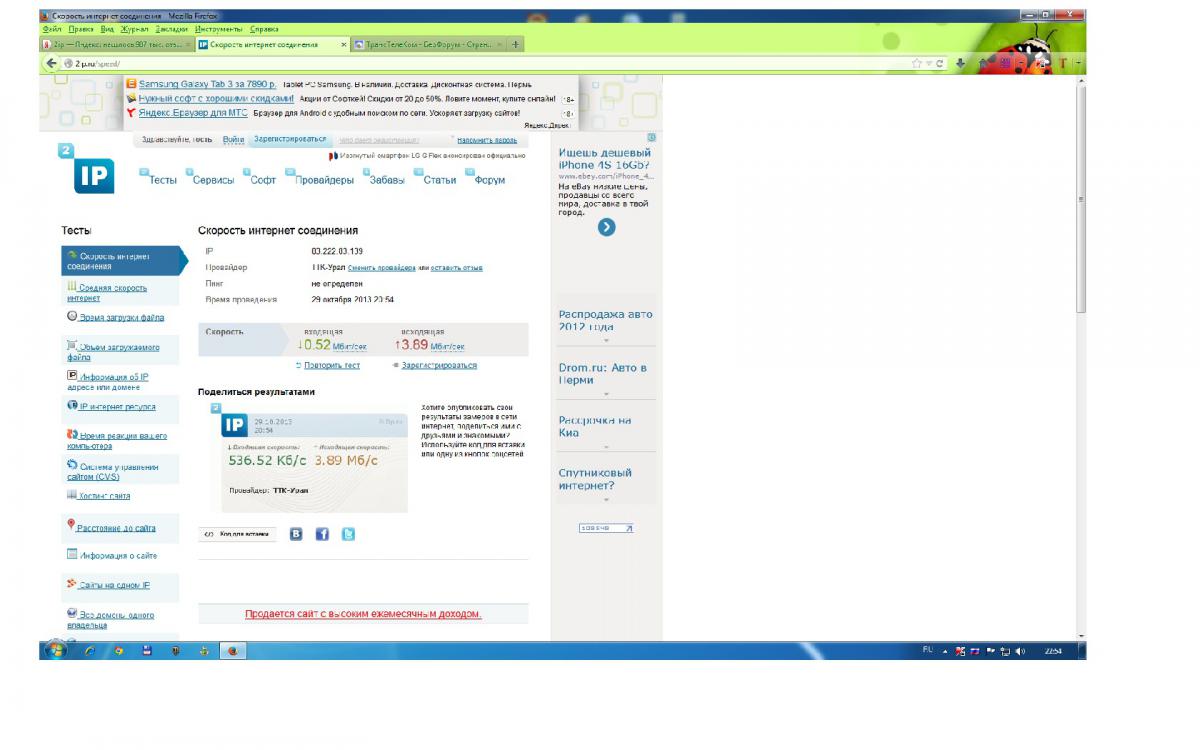Expand the 'Распродажа авто 2012 года' ad block
The image size is (1200, 750).
click(606, 341)
